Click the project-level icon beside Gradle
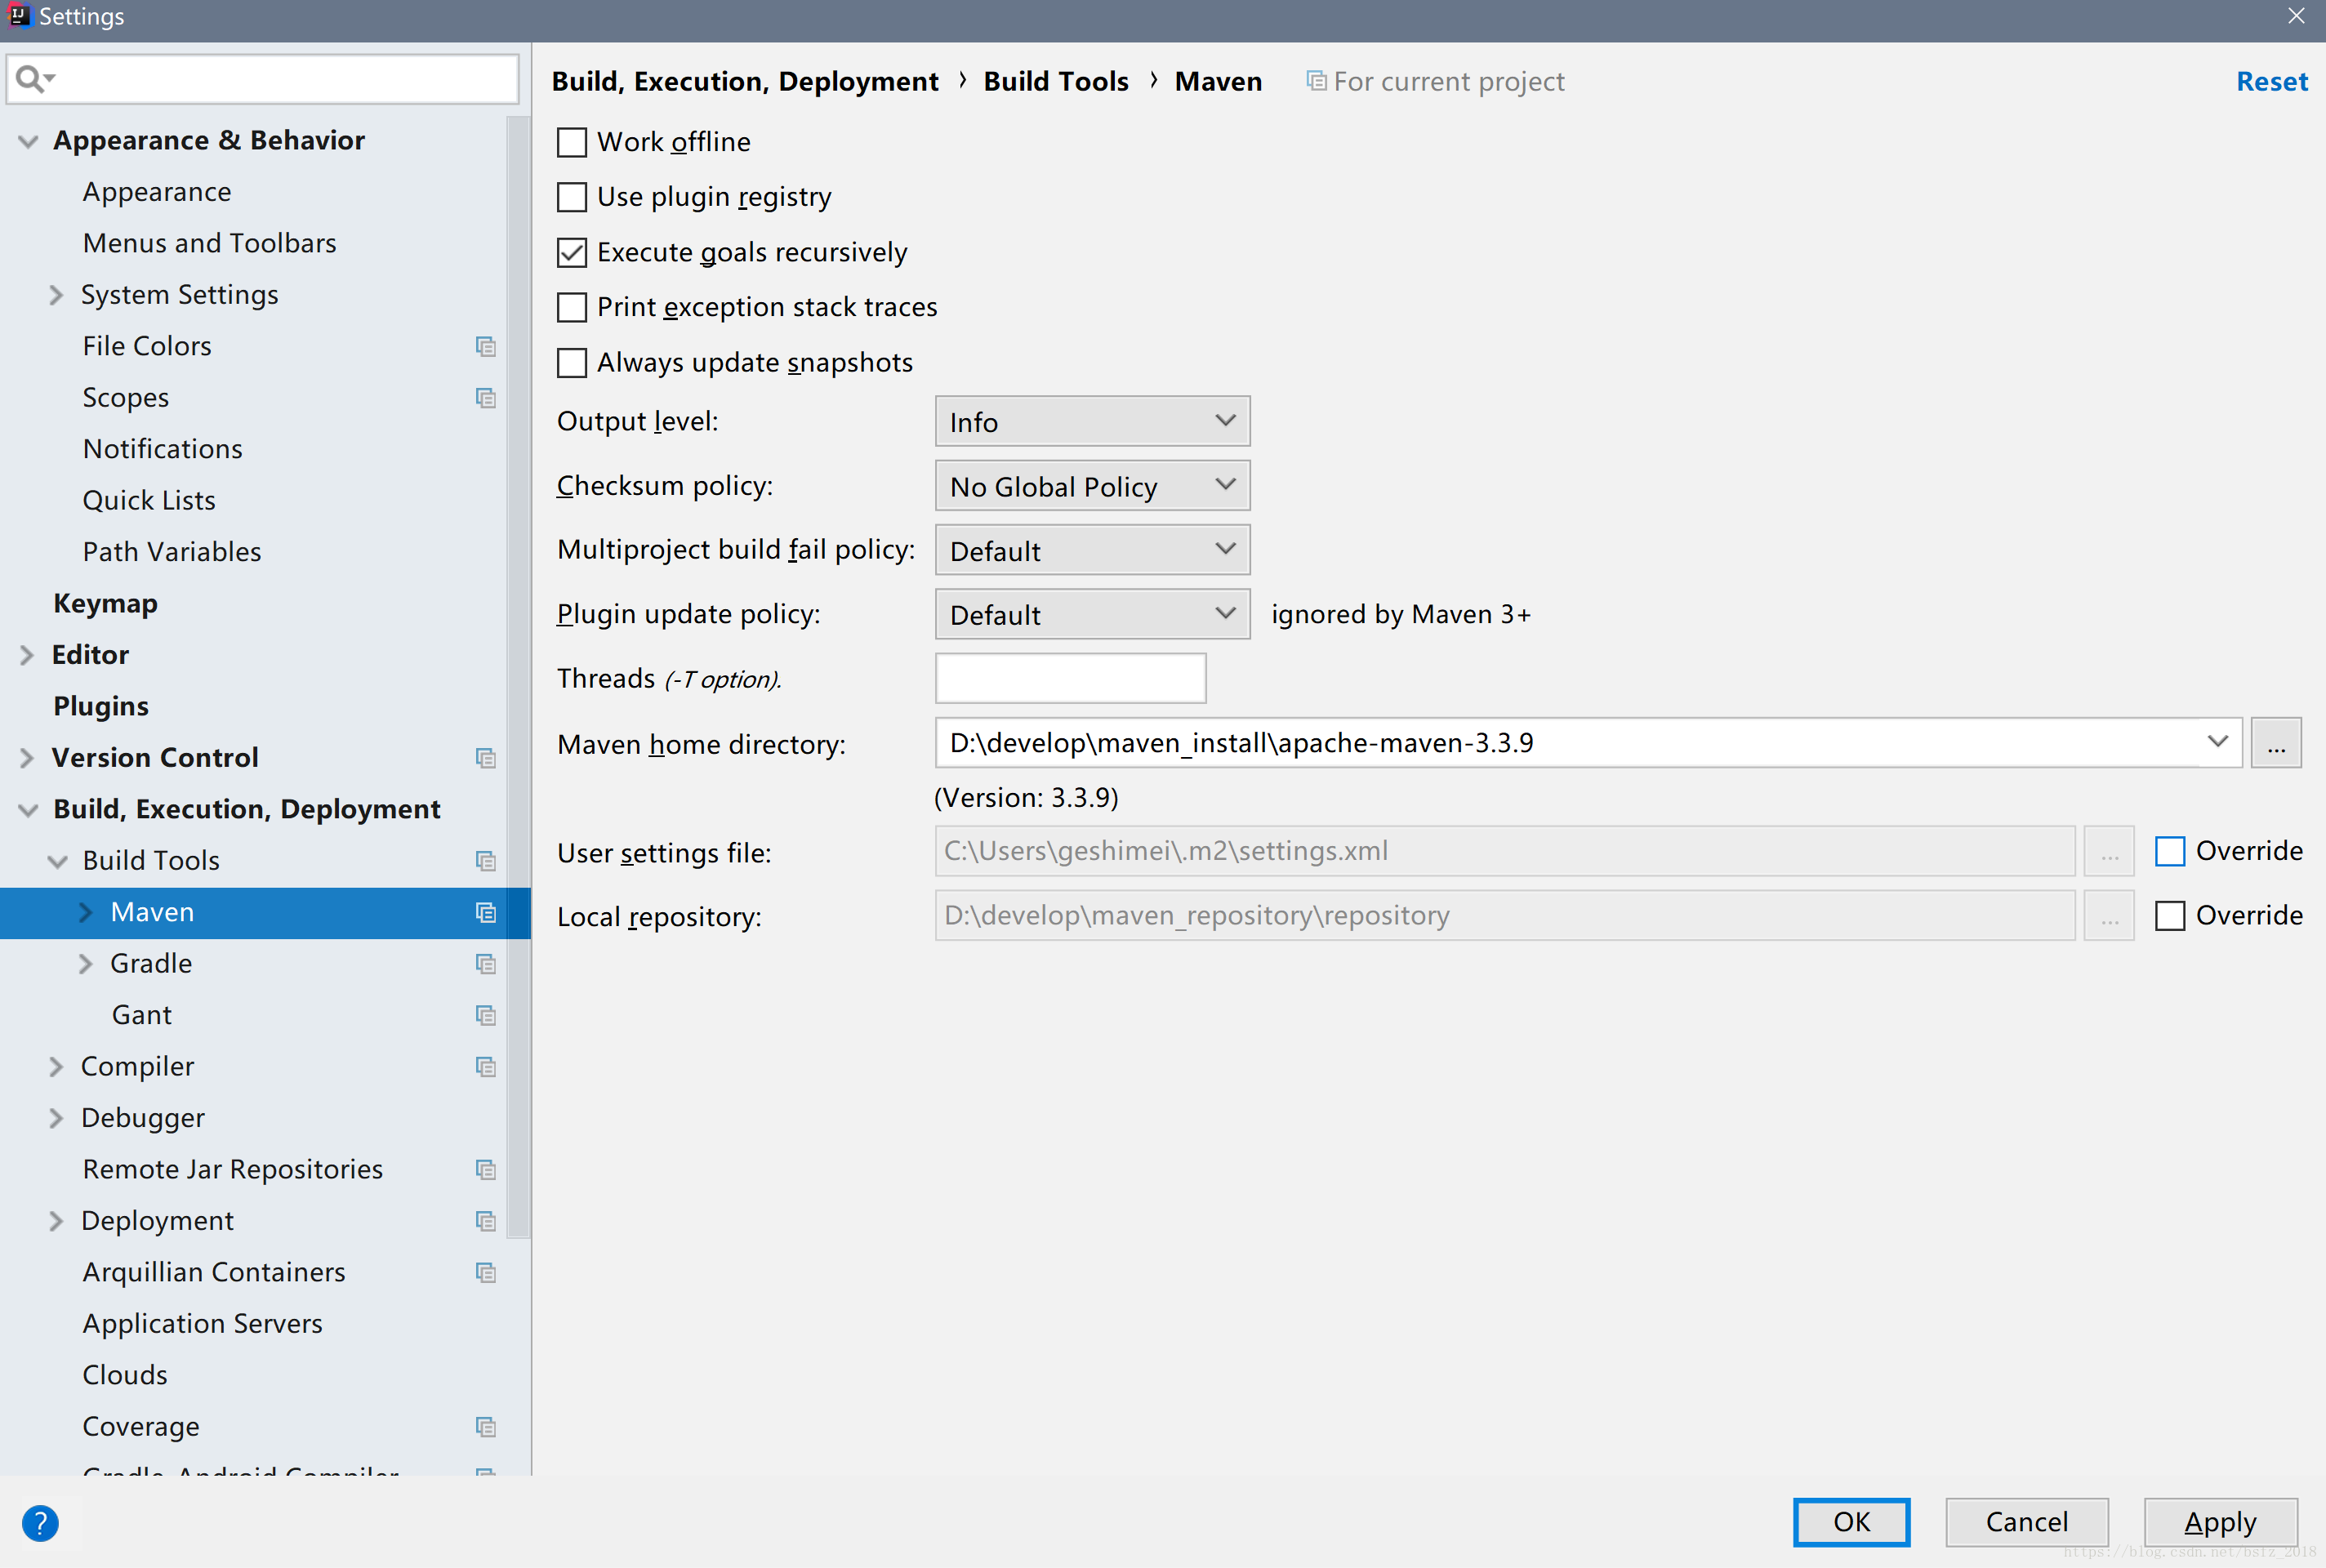Viewport: 2326px width, 1568px height. [x=486, y=964]
